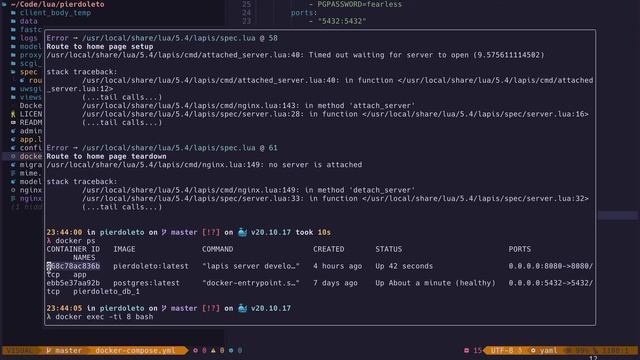
Task: Click 'no server is attached' error line
Action: [204, 165]
